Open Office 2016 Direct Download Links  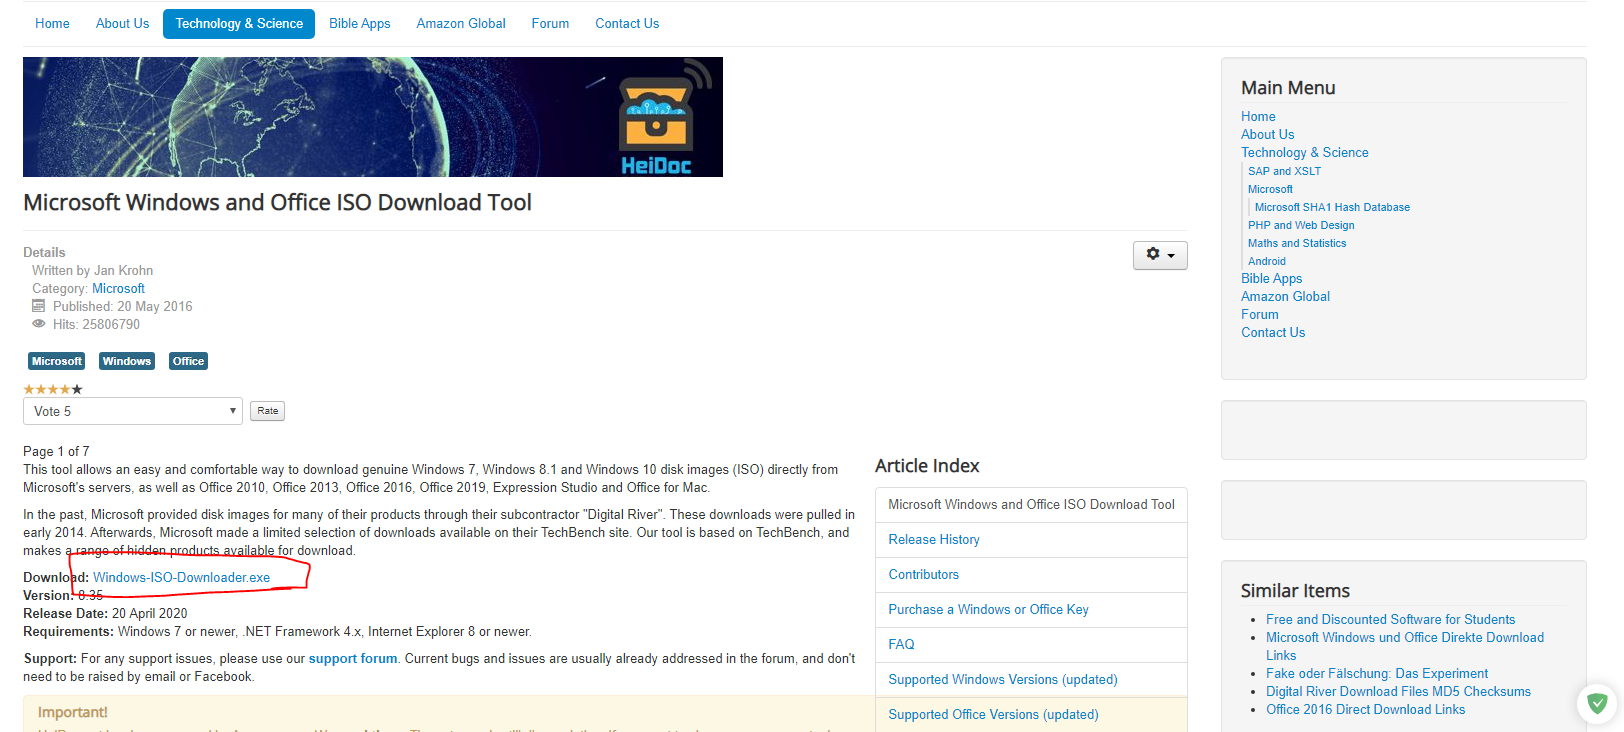(x=1365, y=709)
